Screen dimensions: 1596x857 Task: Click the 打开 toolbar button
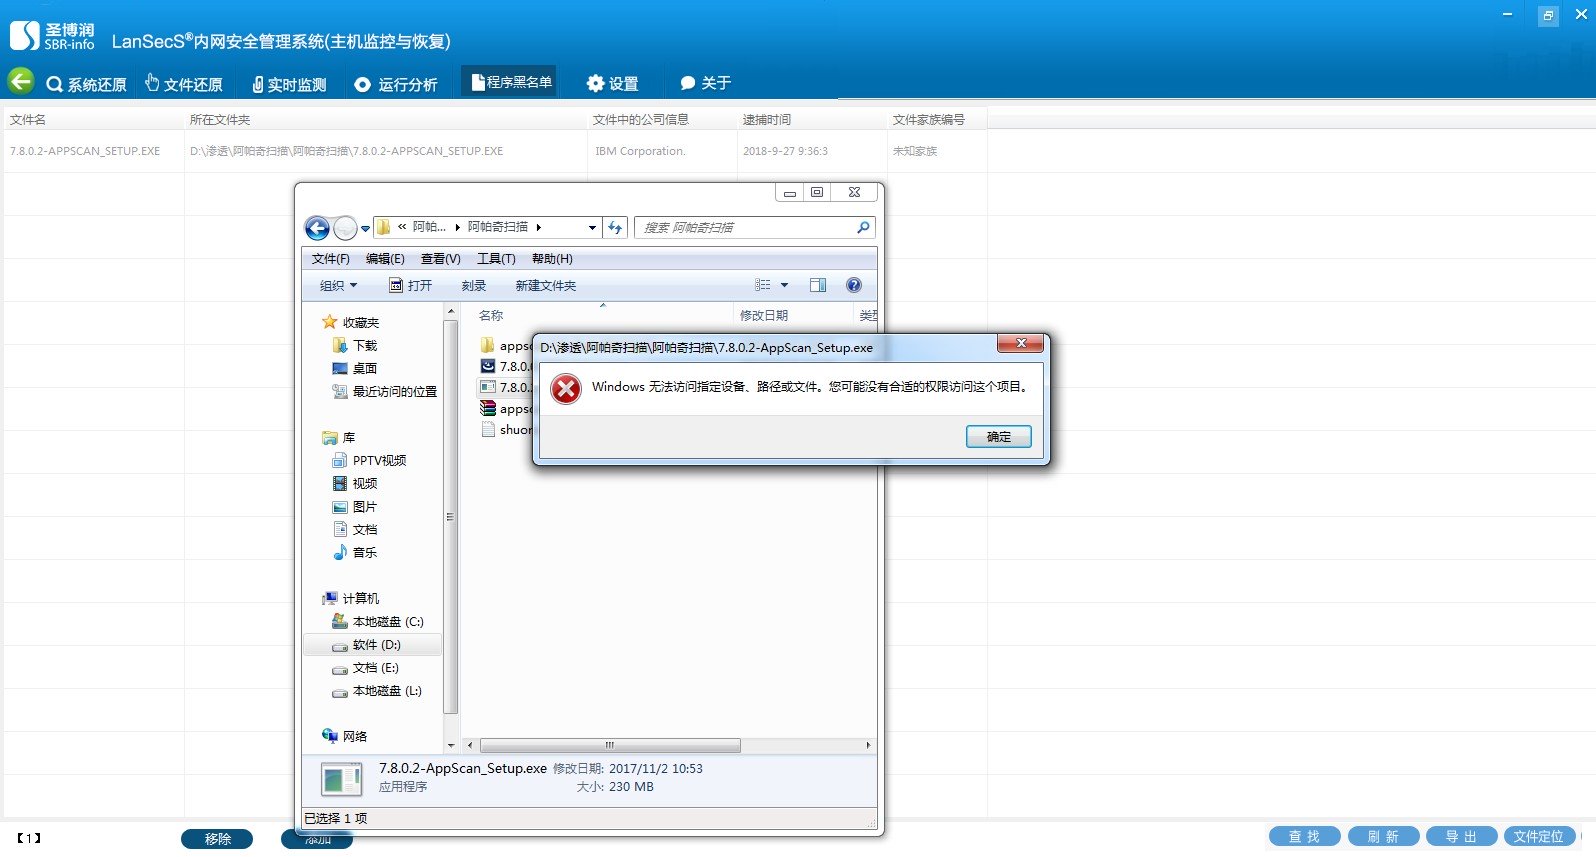coord(411,285)
